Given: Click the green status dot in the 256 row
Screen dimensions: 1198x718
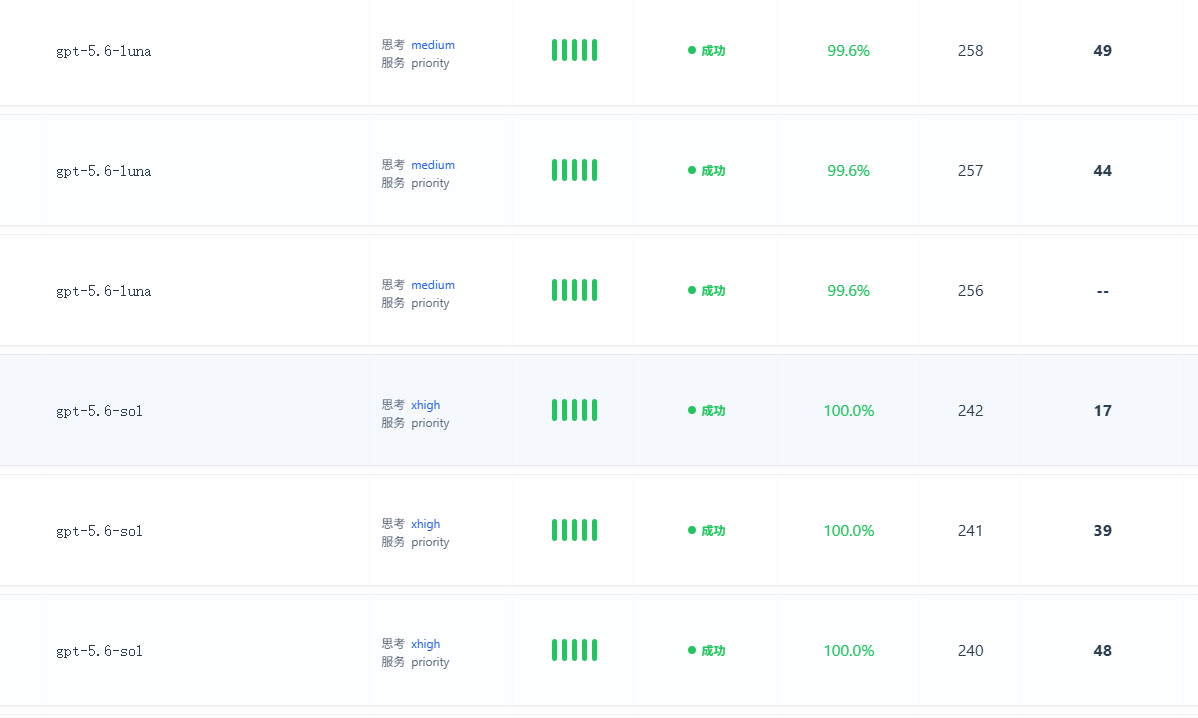Looking at the screenshot, I should pyautogui.click(x=691, y=290).
